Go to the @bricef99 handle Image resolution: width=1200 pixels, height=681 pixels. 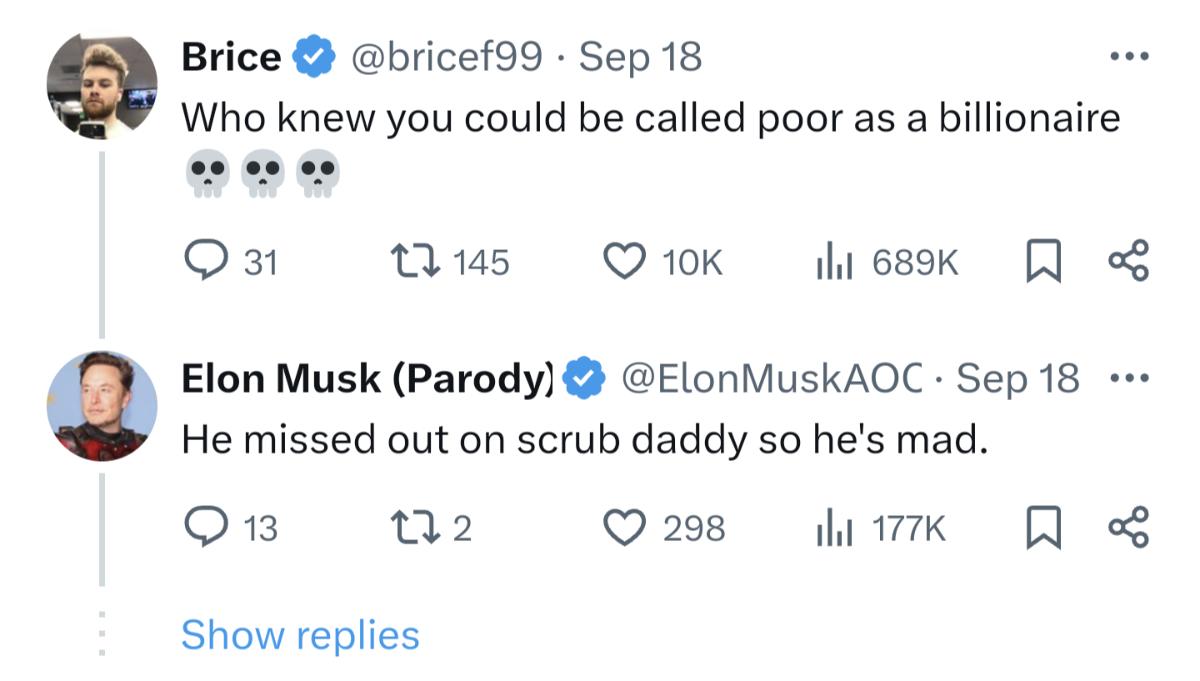point(446,57)
